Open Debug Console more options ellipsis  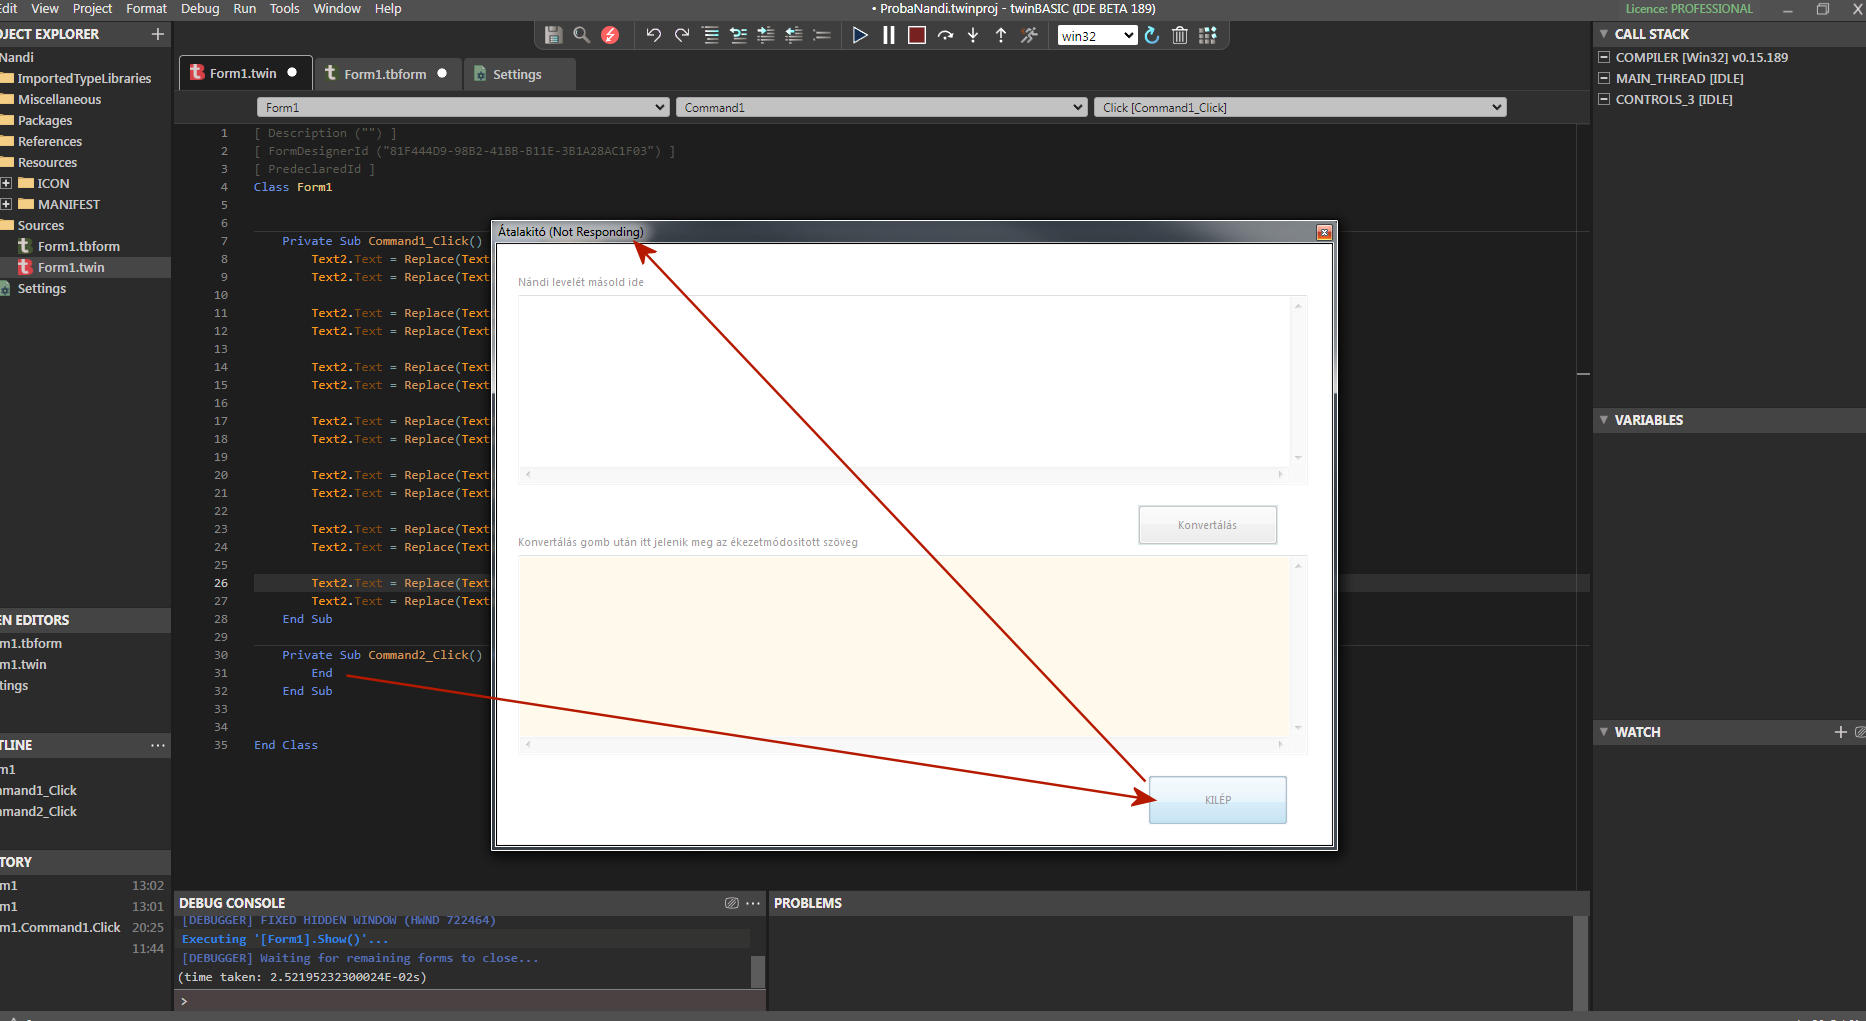coord(753,903)
